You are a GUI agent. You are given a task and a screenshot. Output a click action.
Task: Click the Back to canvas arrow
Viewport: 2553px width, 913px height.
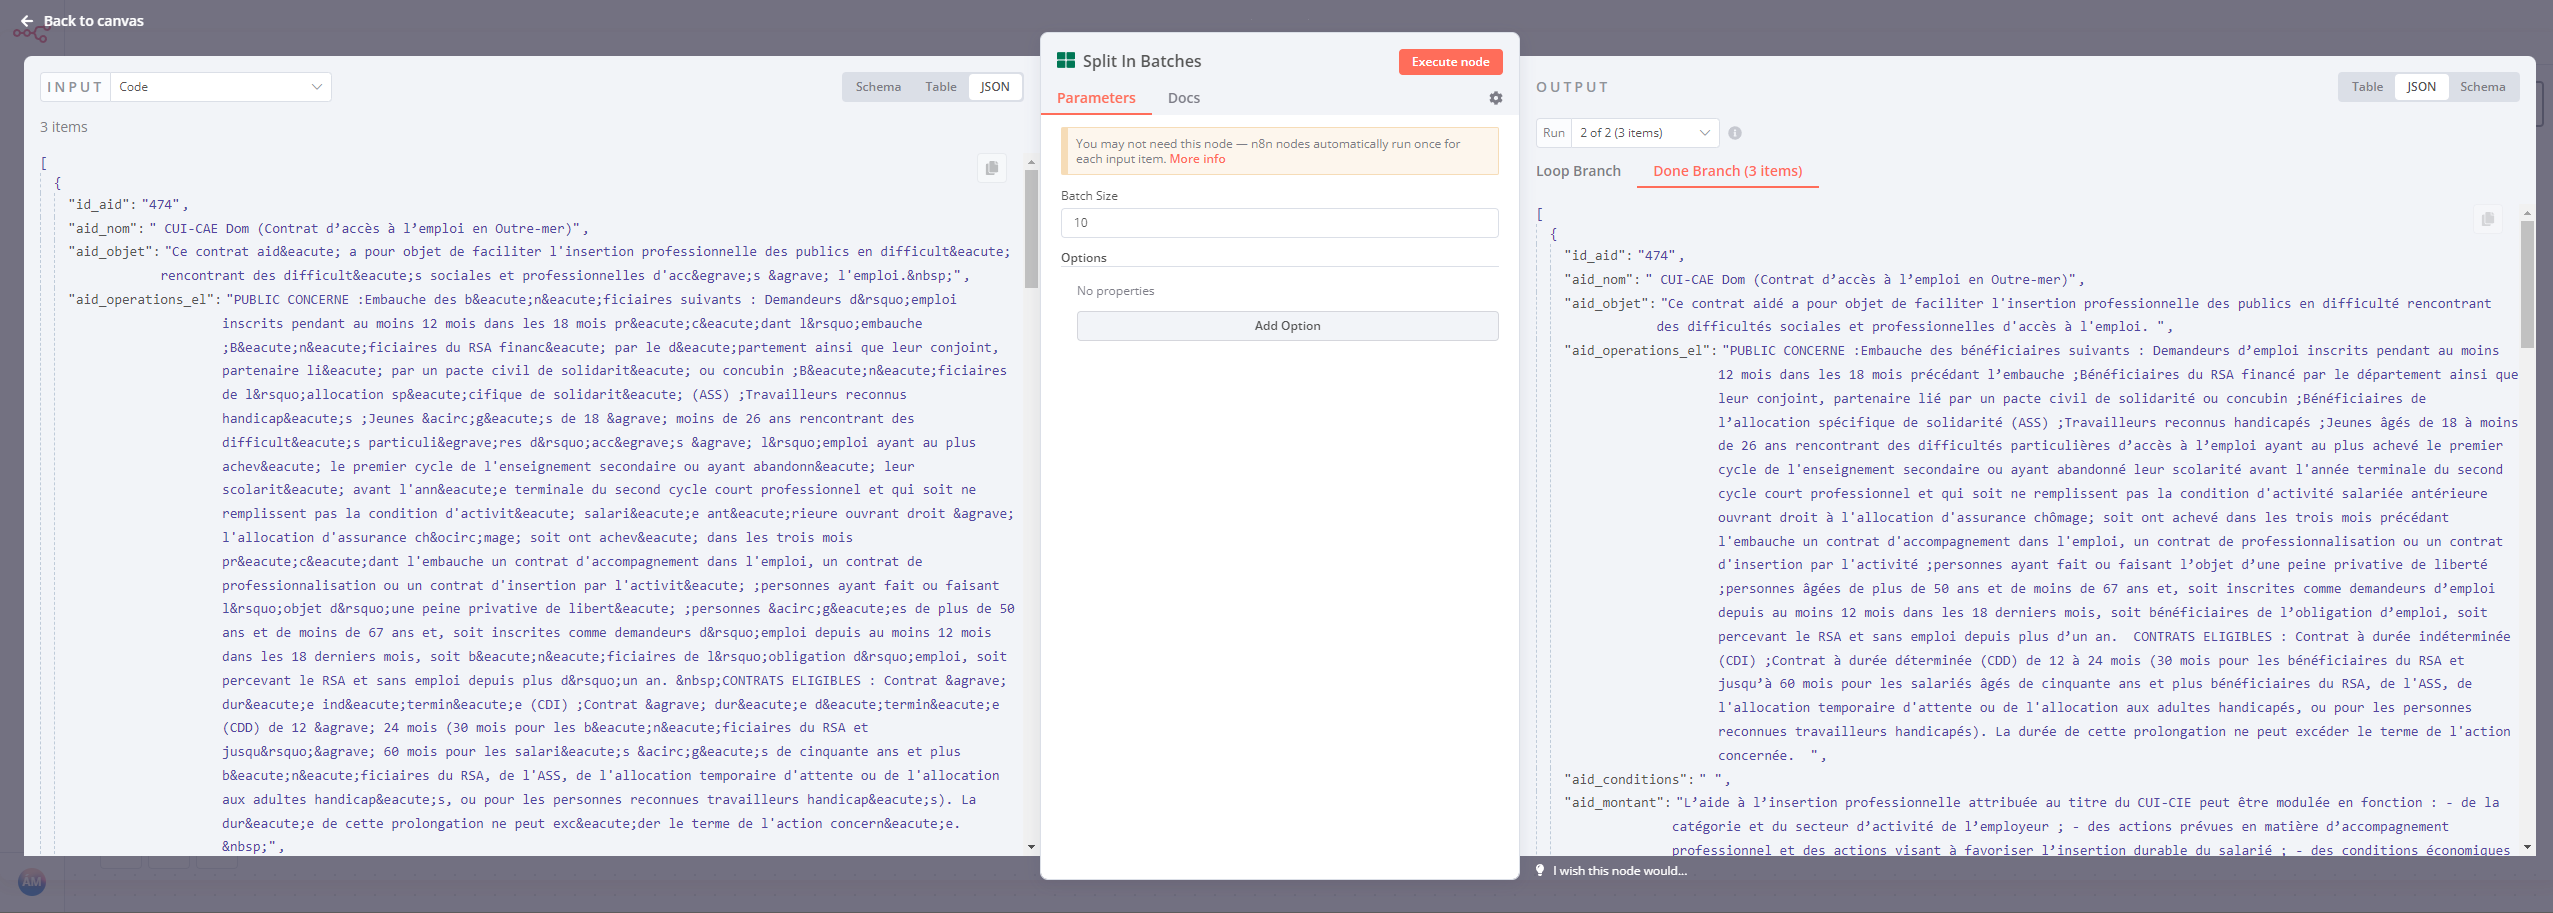(x=27, y=21)
